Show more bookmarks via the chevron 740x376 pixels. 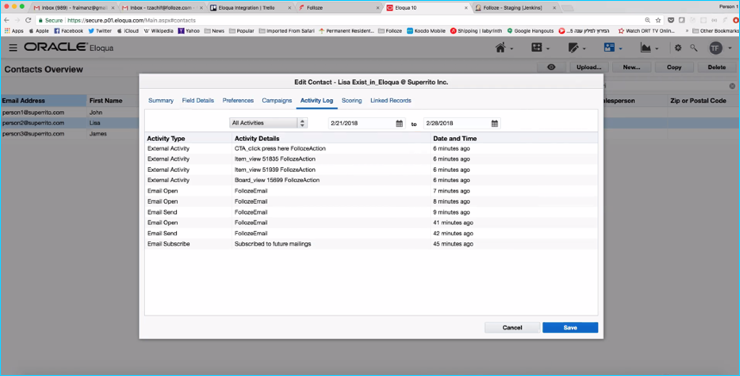[688, 31]
